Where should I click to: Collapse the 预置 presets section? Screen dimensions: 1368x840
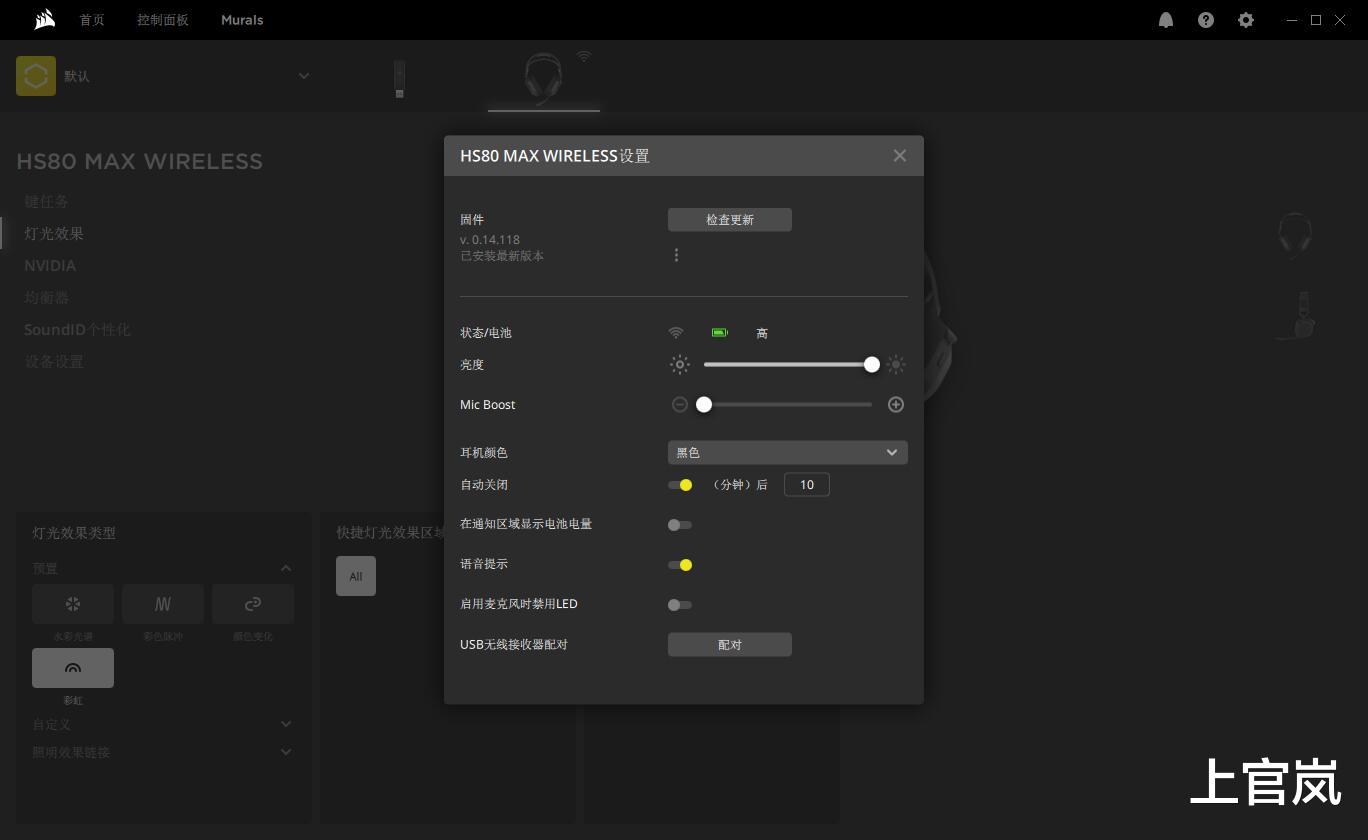point(286,569)
